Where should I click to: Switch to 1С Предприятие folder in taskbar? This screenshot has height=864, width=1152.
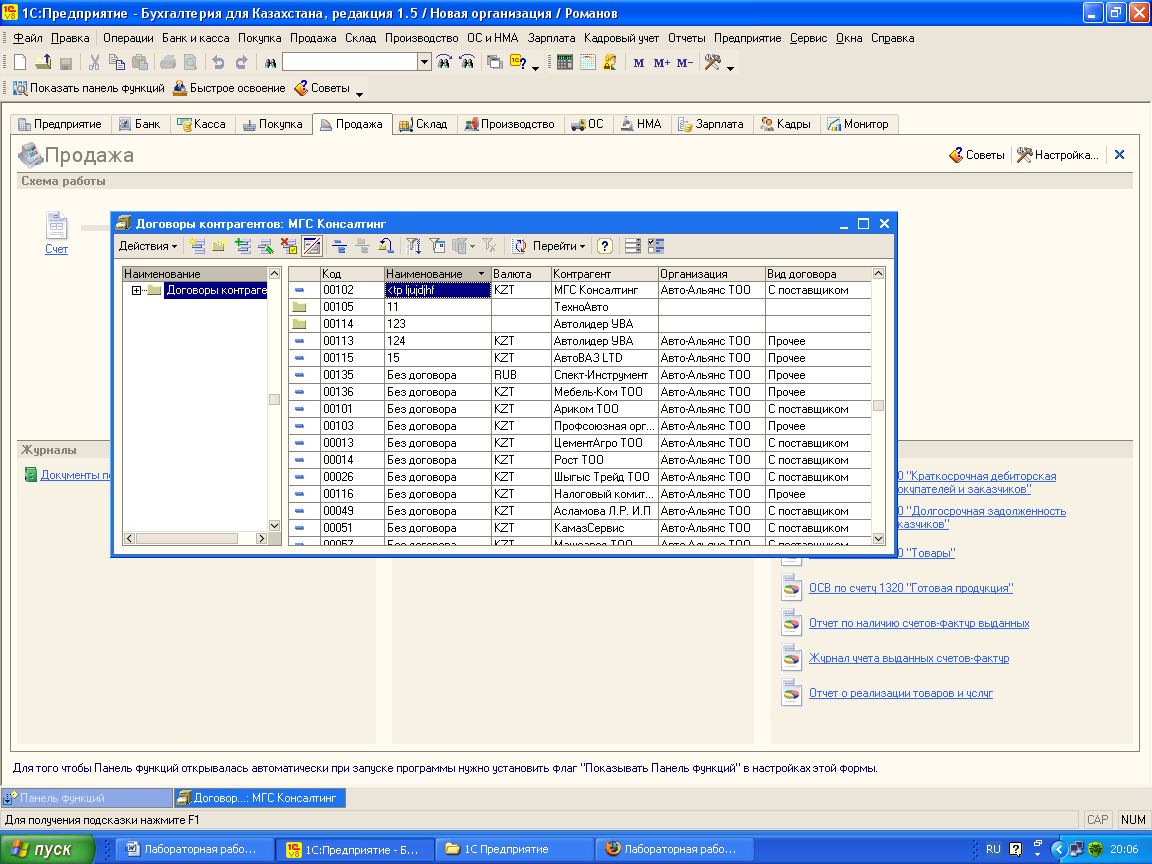point(514,849)
